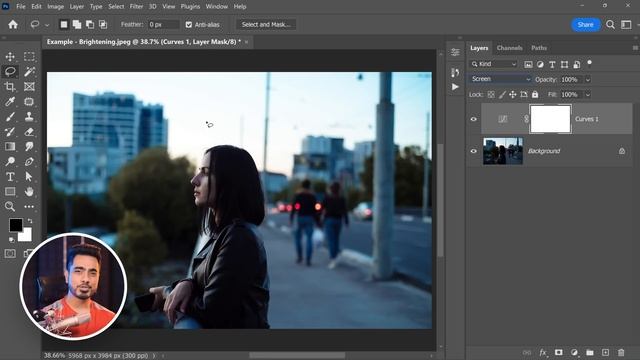Click the Feather value field
640x360 pixels.
point(163,24)
